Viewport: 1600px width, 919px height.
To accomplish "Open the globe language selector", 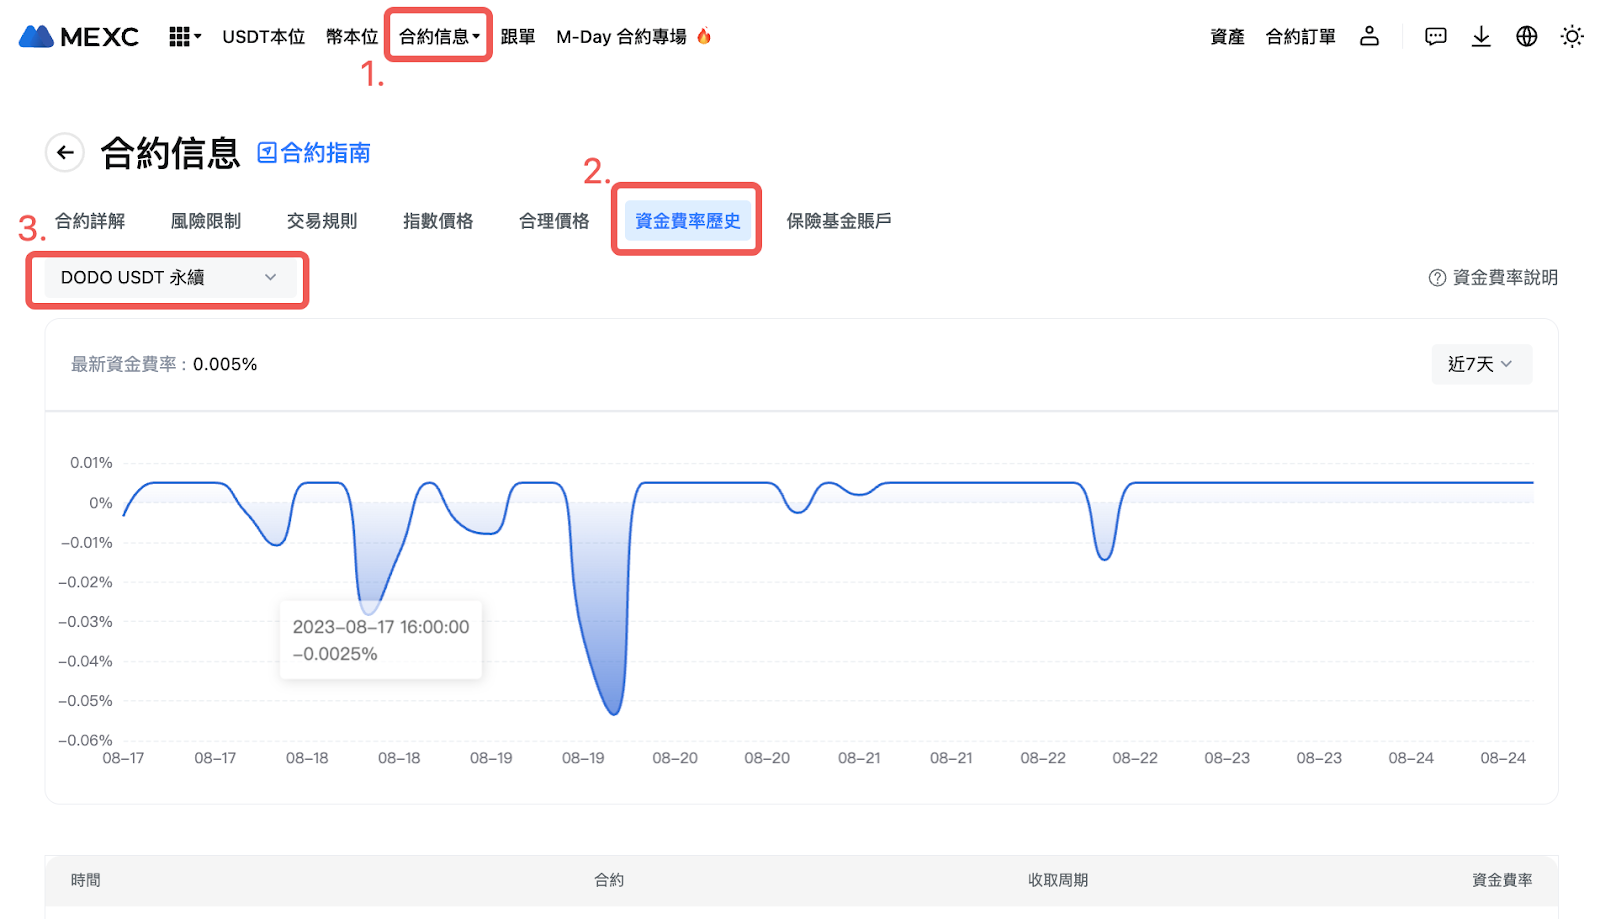I will pos(1526,37).
